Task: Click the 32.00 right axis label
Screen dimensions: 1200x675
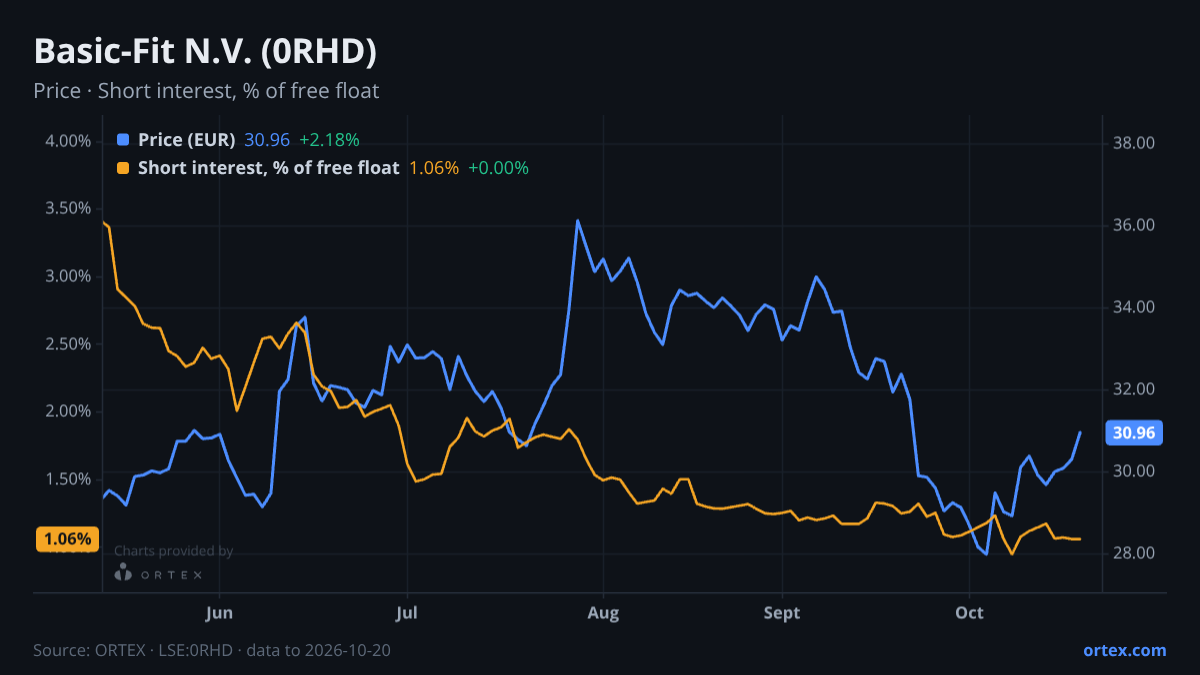Action: click(1133, 389)
